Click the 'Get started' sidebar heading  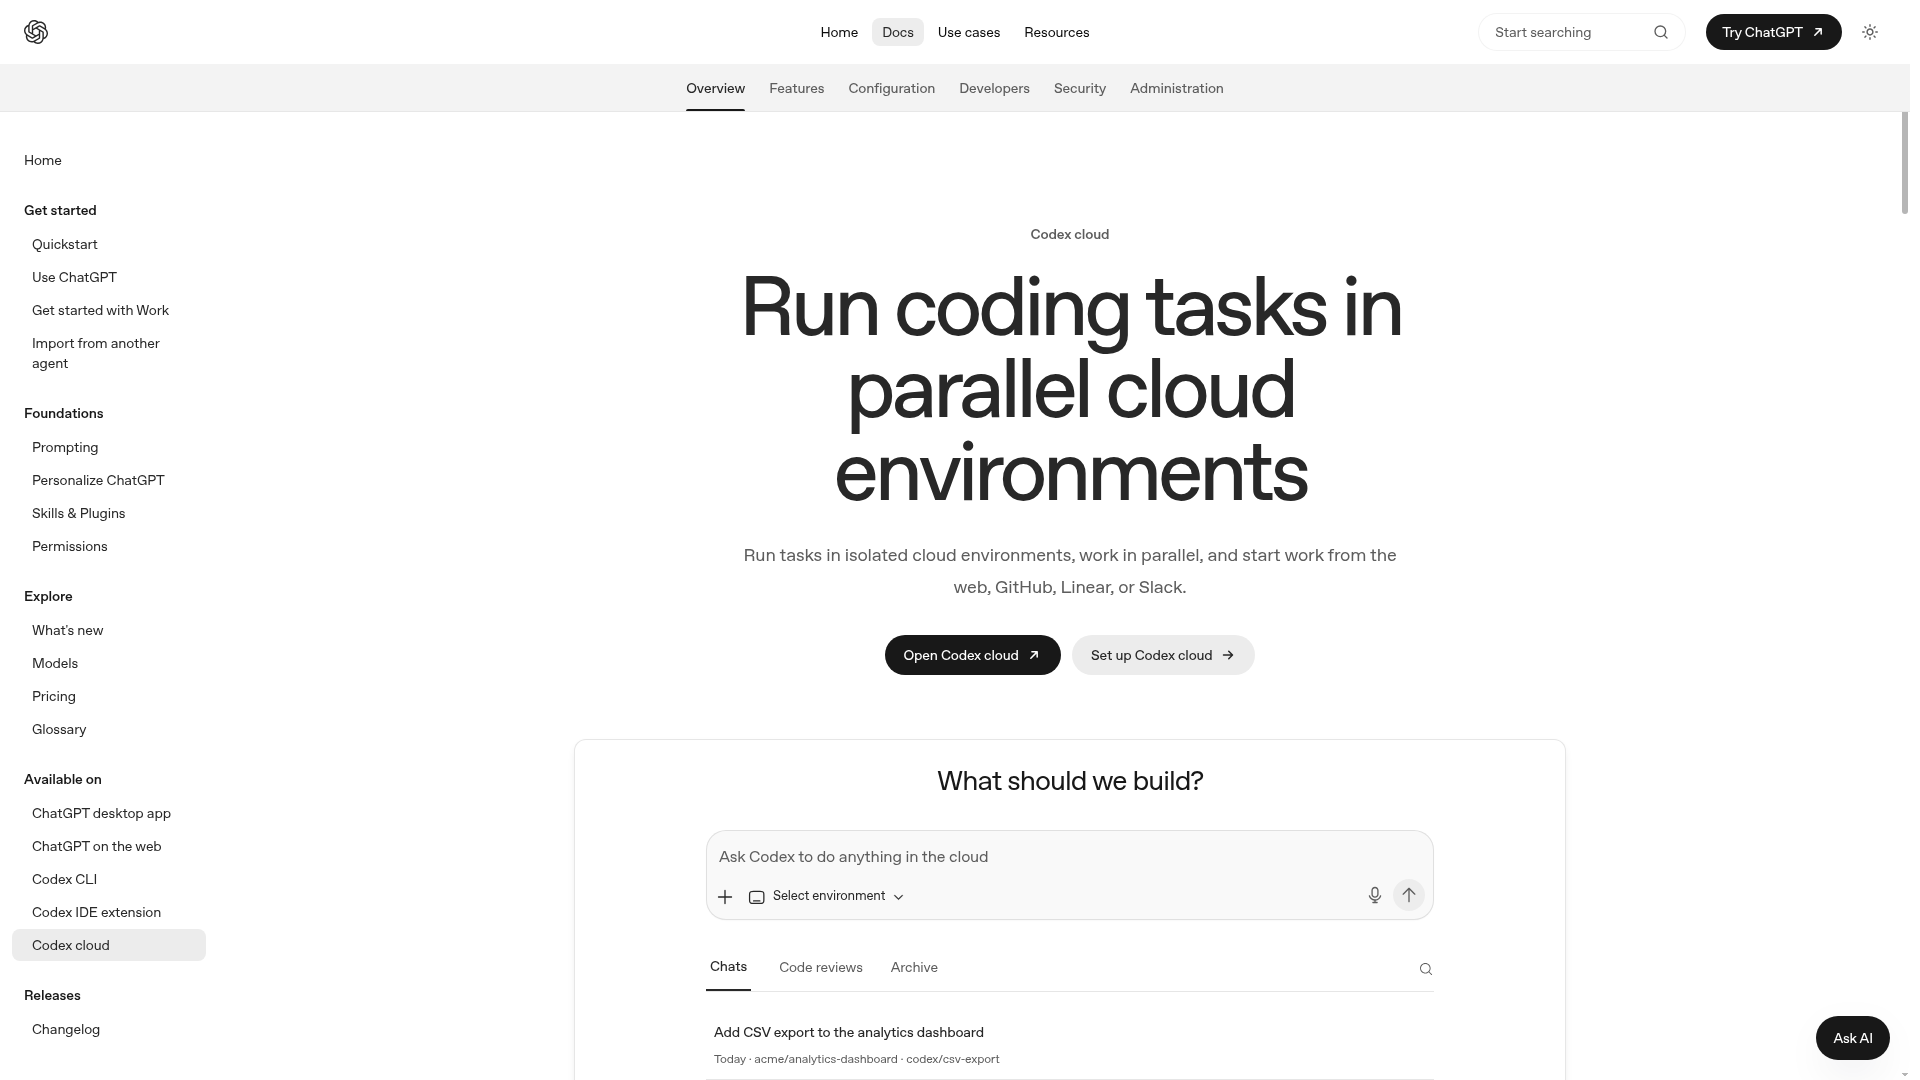[x=60, y=210]
